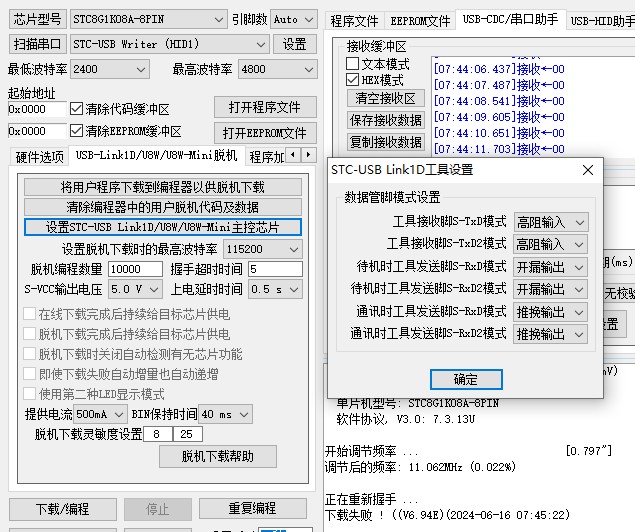The width and height of the screenshot is (635, 532).
Task: Switch to the USB-HID助手 tab
Action: tap(601, 21)
